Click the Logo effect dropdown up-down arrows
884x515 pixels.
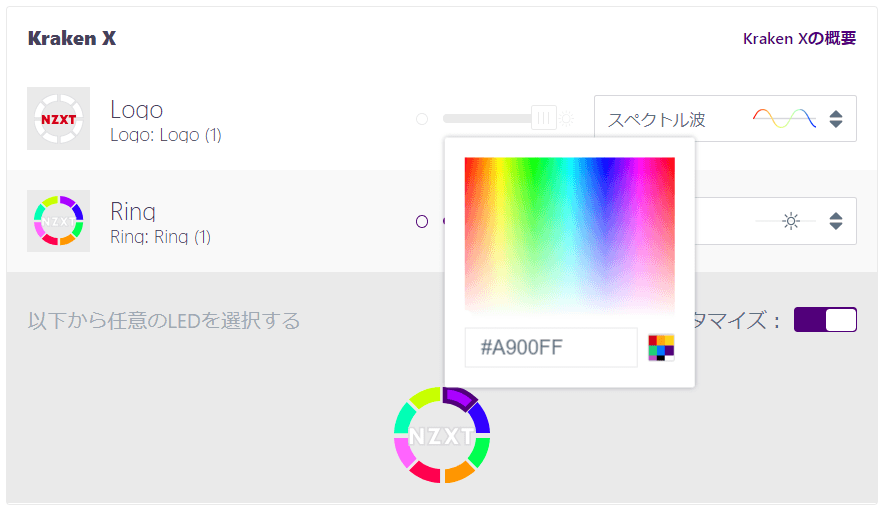coord(836,118)
